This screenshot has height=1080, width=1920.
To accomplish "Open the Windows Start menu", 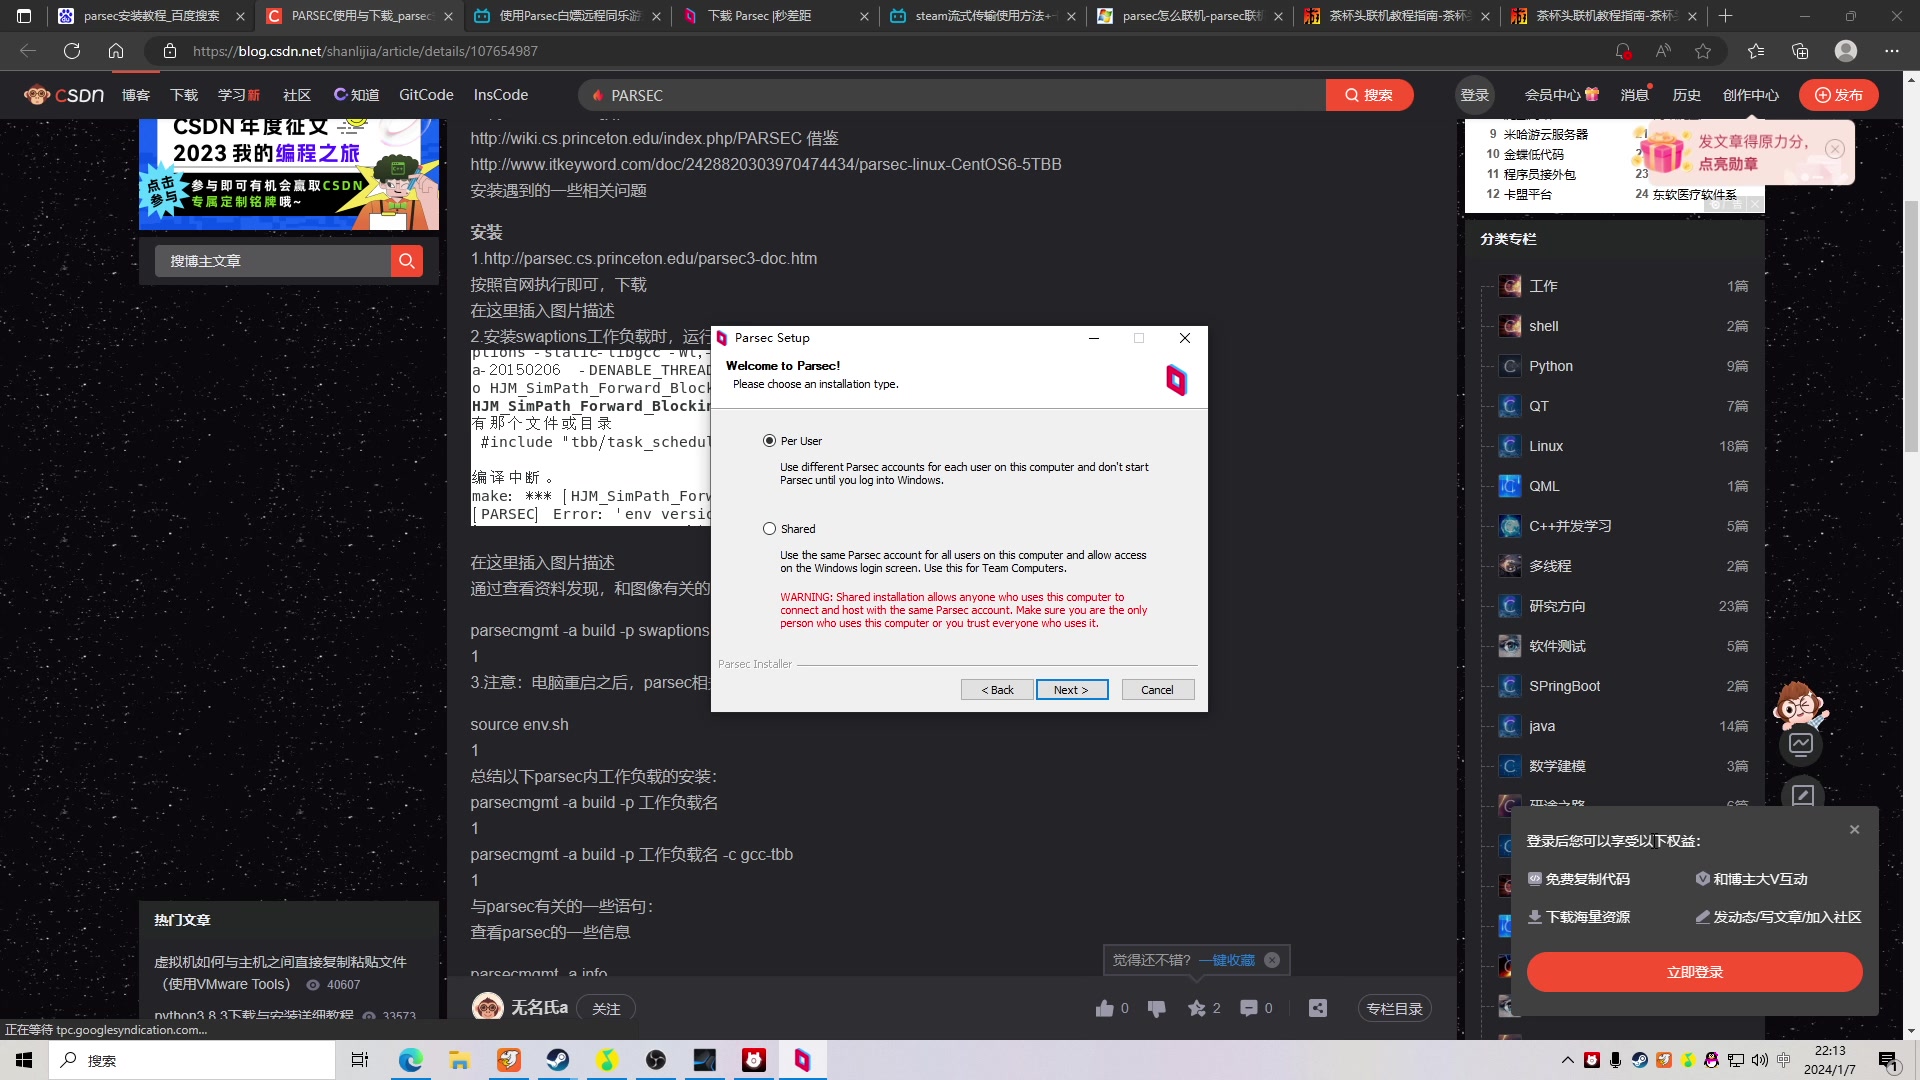I will point(24,1060).
